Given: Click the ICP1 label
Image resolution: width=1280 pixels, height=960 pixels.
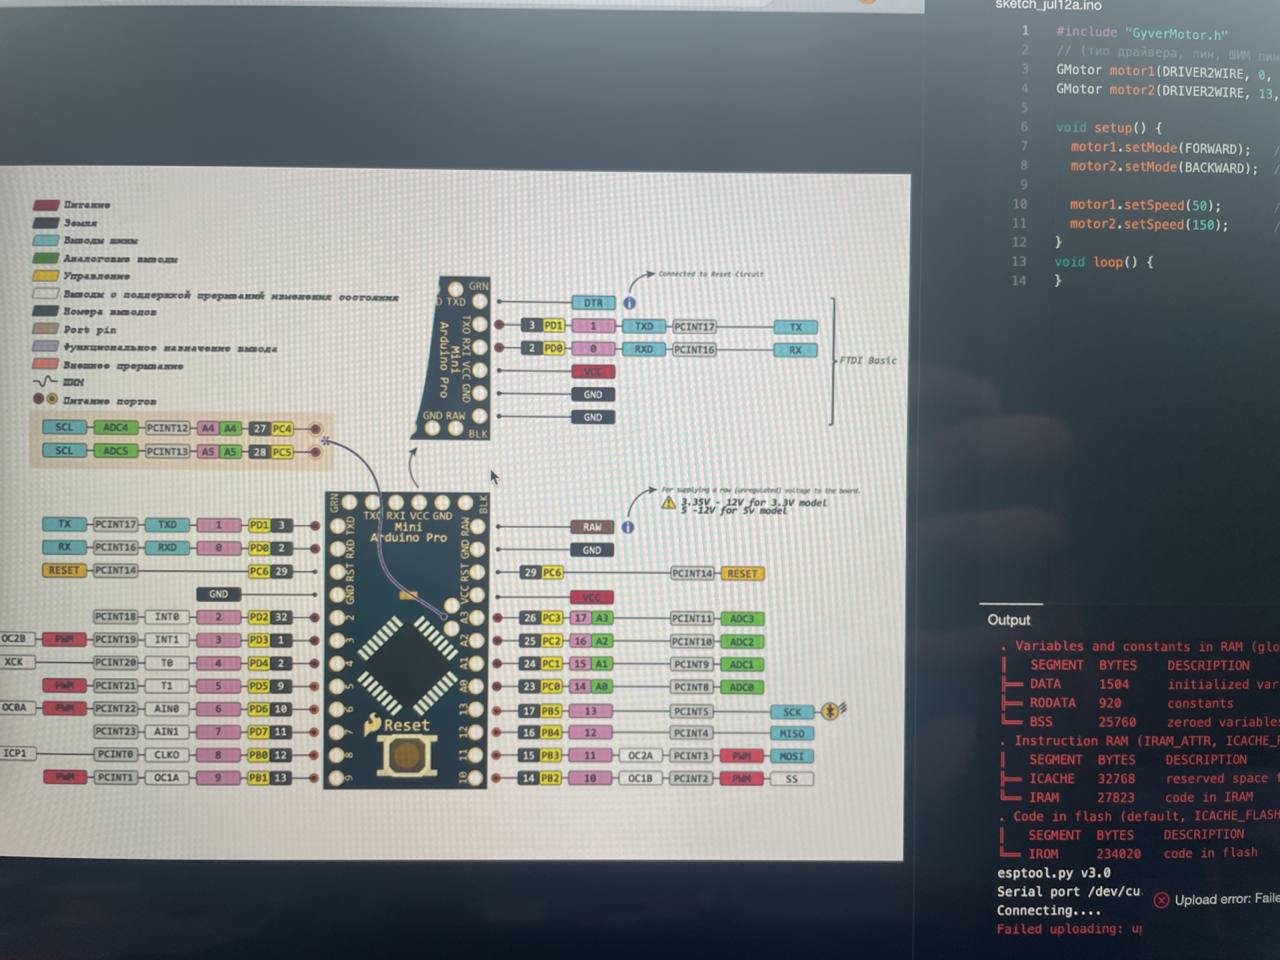Looking at the screenshot, I should point(15,754).
